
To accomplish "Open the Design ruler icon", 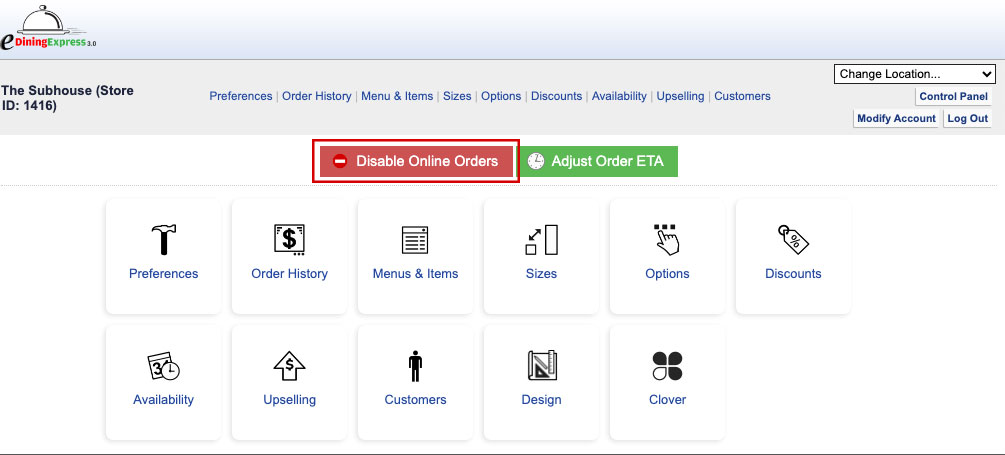I will click(x=541, y=366).
